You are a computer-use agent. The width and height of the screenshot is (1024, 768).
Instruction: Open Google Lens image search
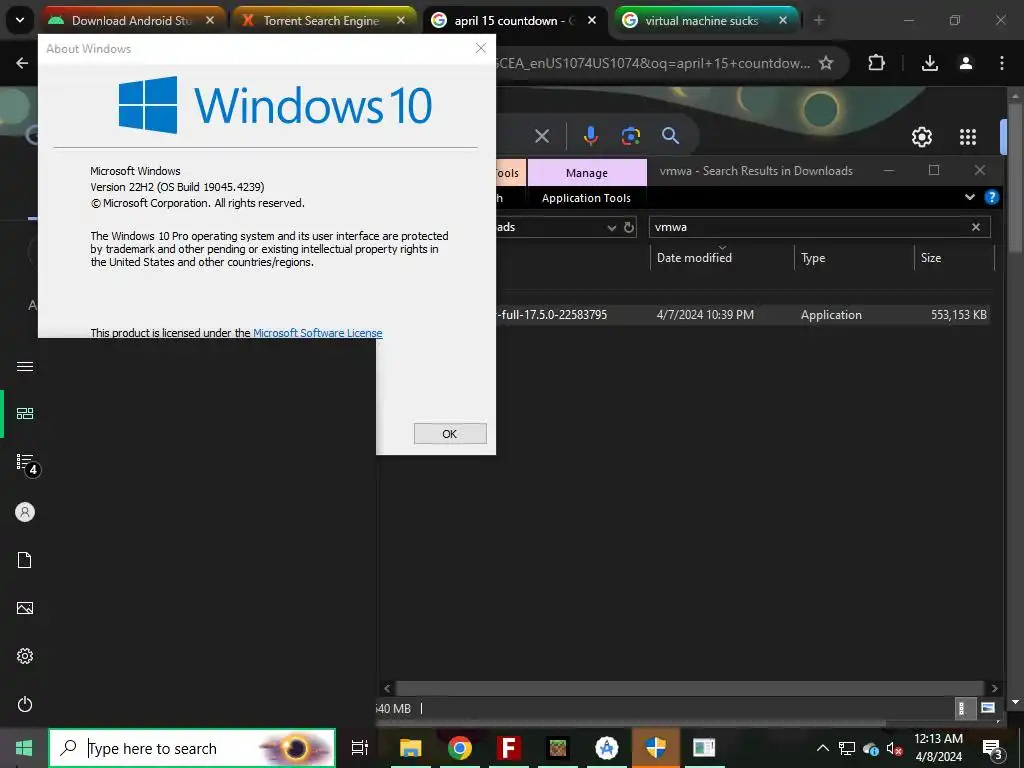click(x=631, y=136)
